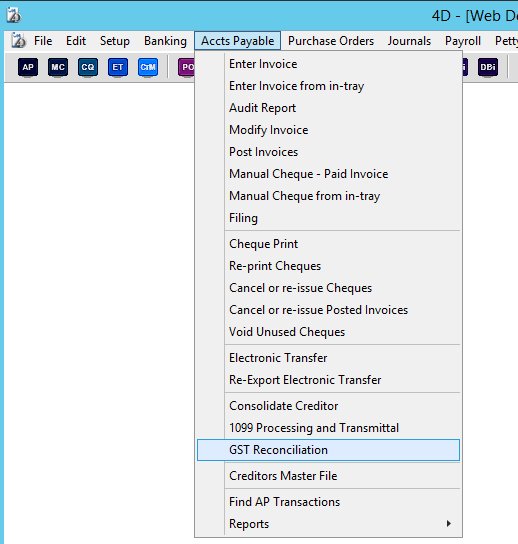Click the DBi toolbar icon

[488, 67]
